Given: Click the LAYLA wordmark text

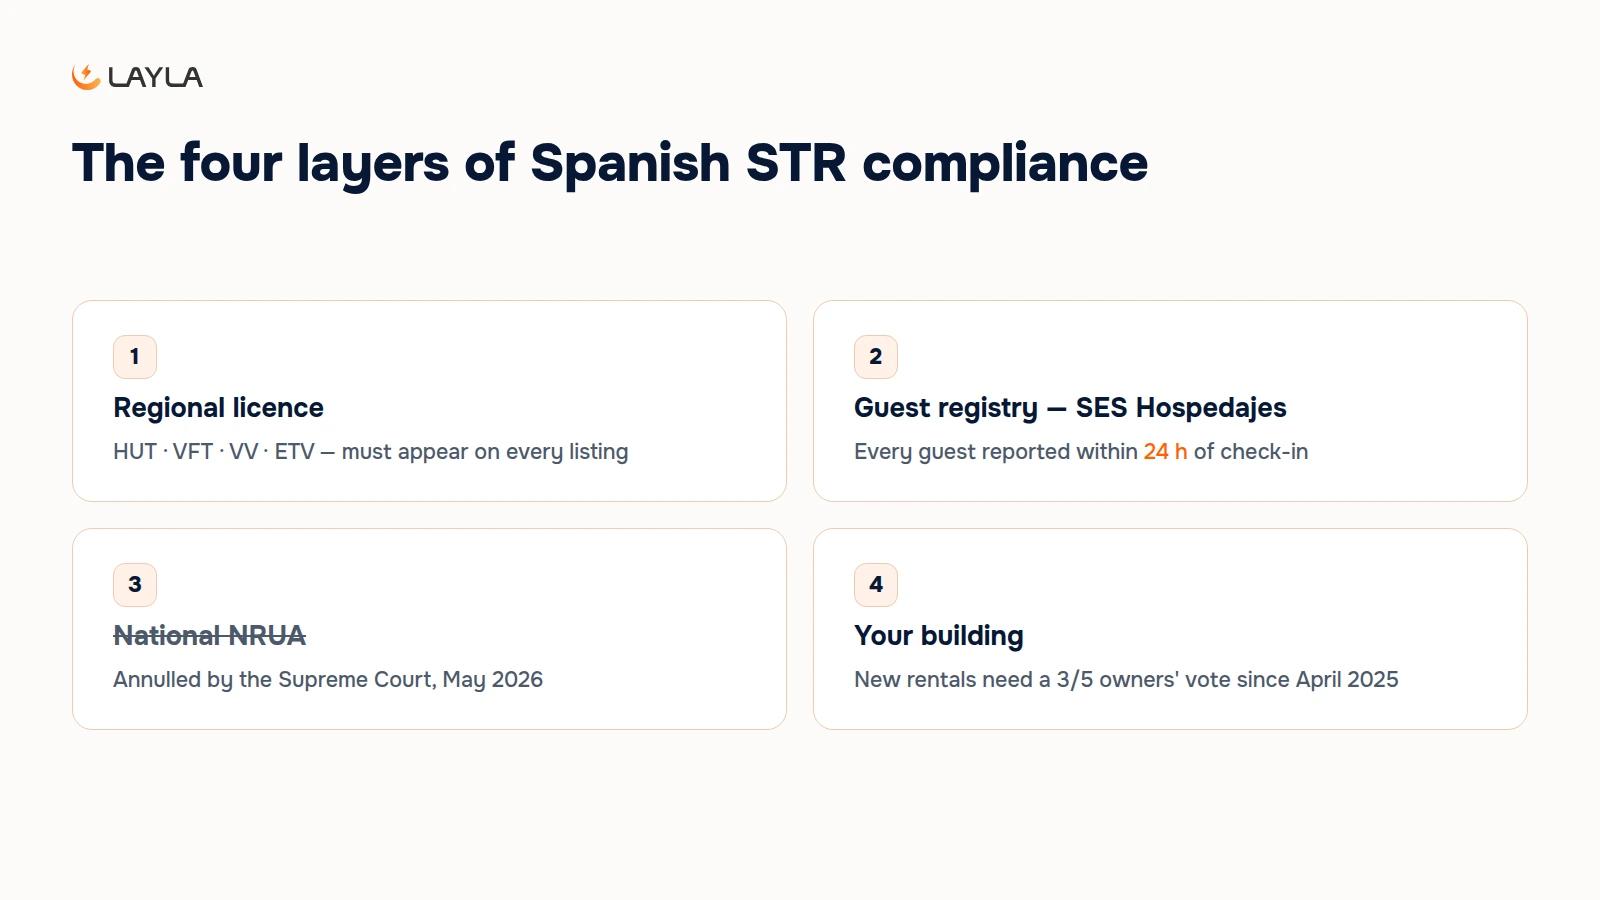Looking at the screenshot, I should point(155,77).
